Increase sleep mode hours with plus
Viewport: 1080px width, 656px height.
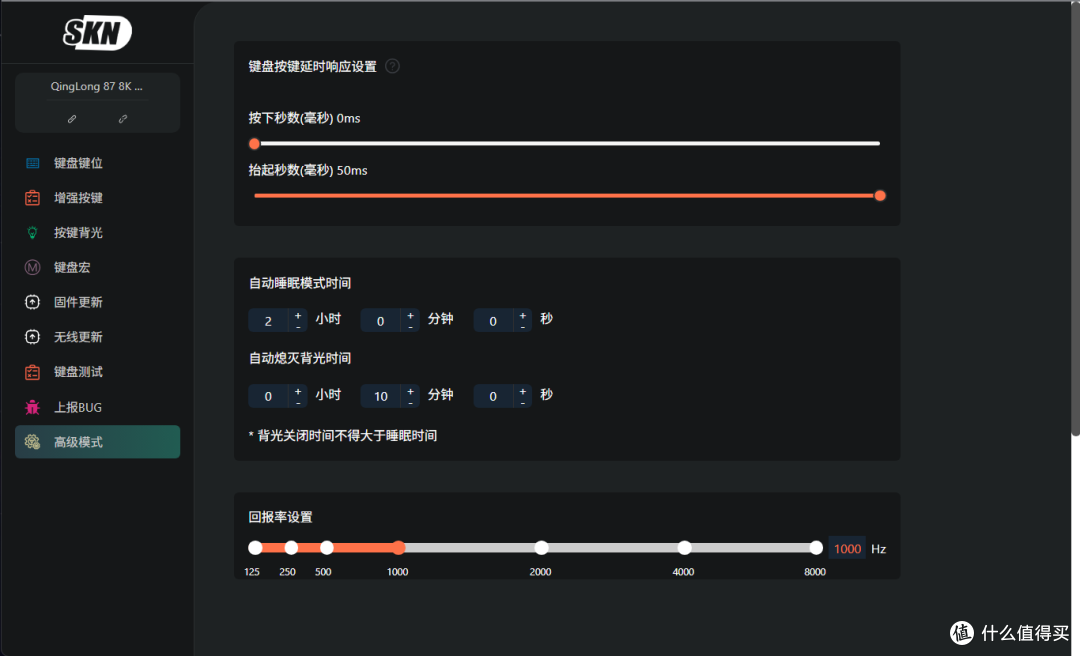tap(298, 316)
